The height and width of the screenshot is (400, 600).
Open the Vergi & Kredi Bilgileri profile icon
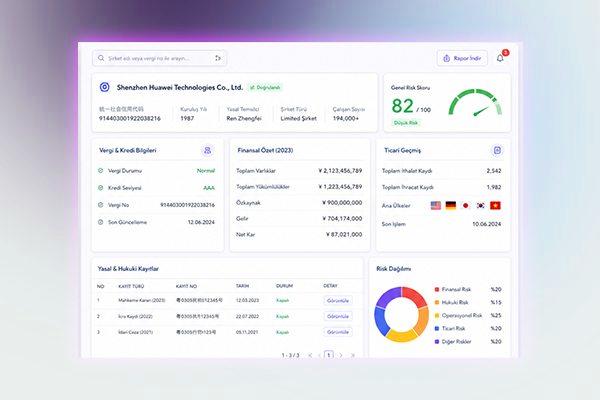(x=207, y=150)
